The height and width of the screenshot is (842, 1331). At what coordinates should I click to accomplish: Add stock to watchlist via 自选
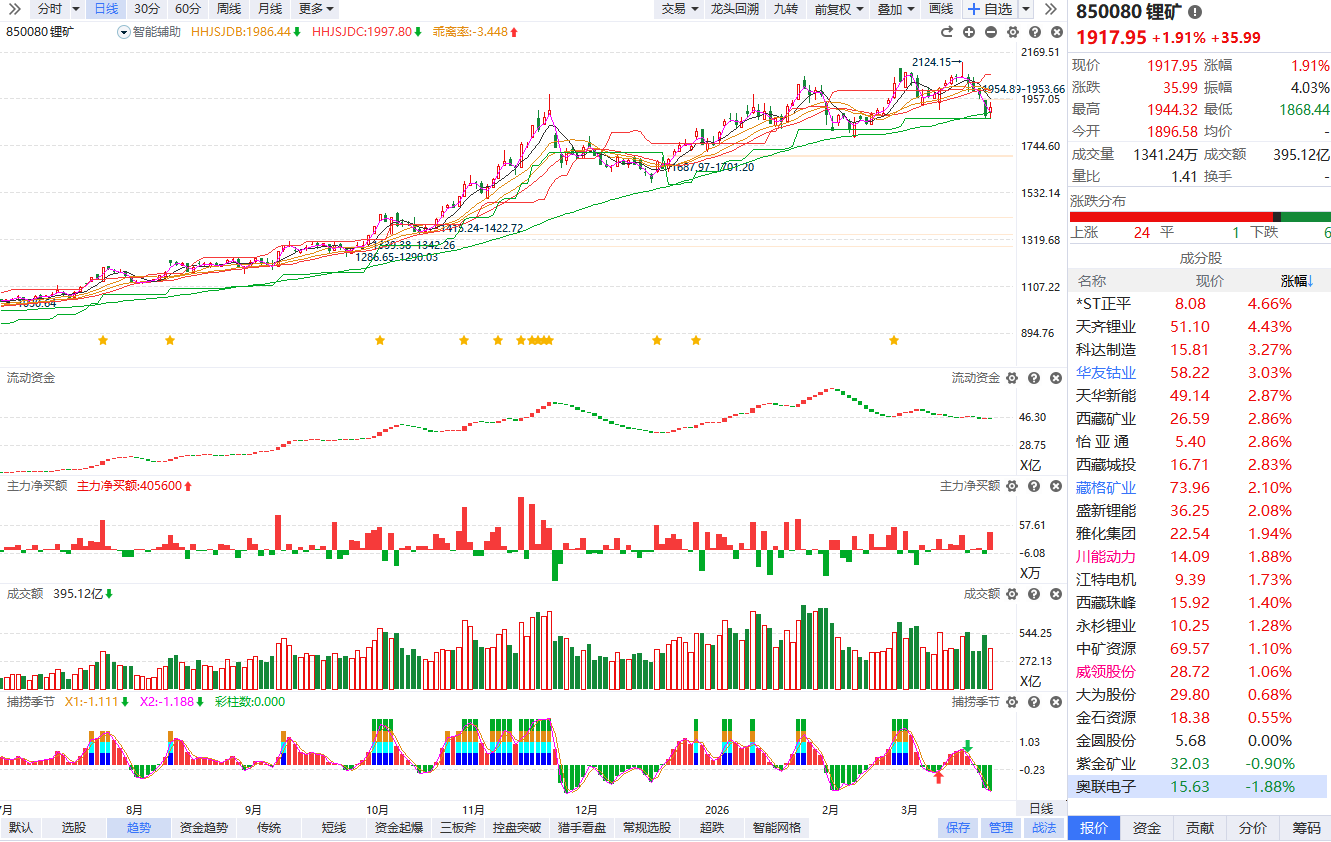pos(989,9)
